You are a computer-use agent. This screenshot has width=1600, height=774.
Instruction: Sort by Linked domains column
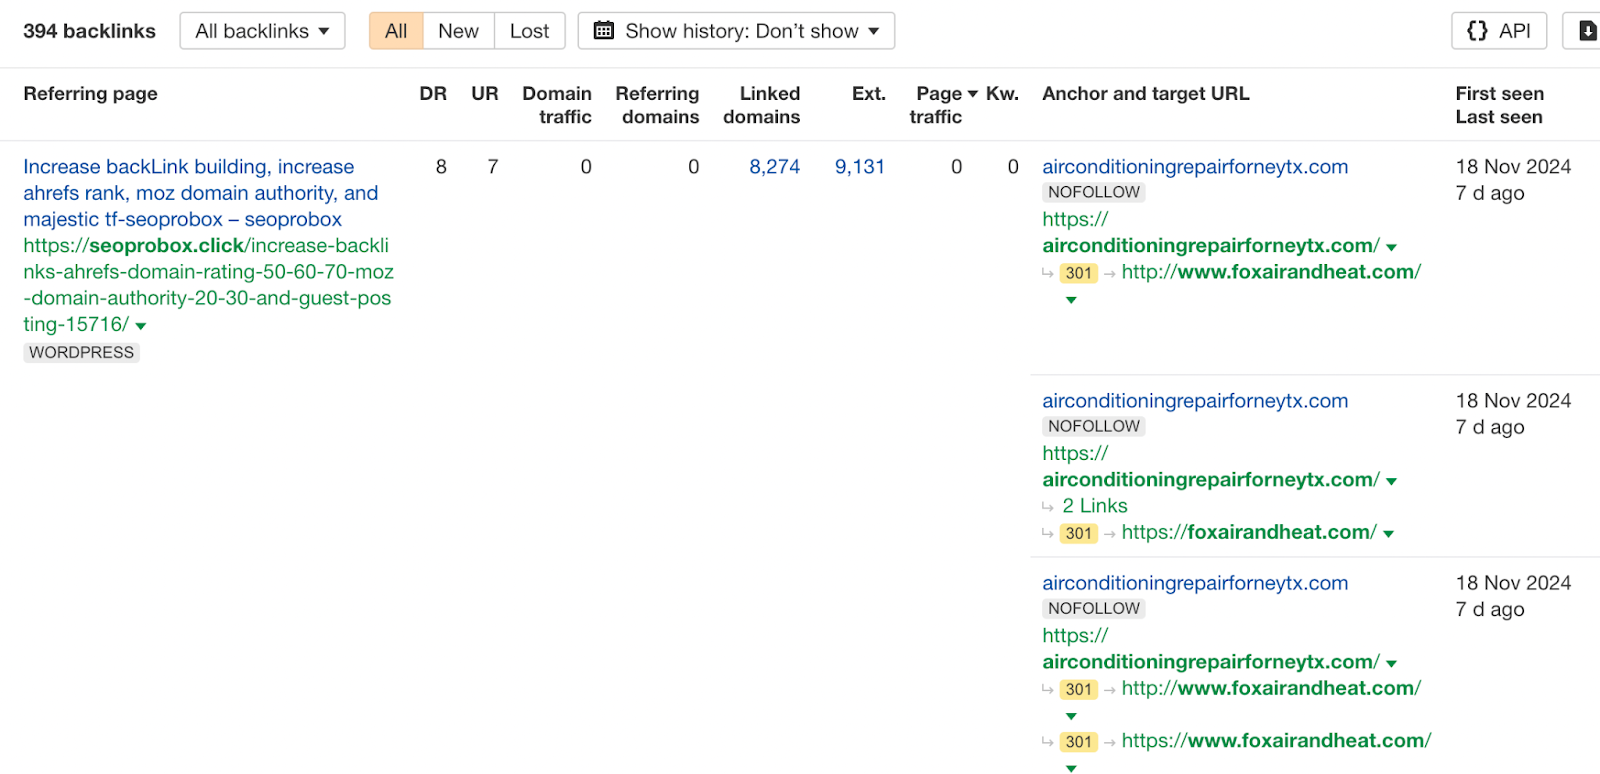pos(762,105)
